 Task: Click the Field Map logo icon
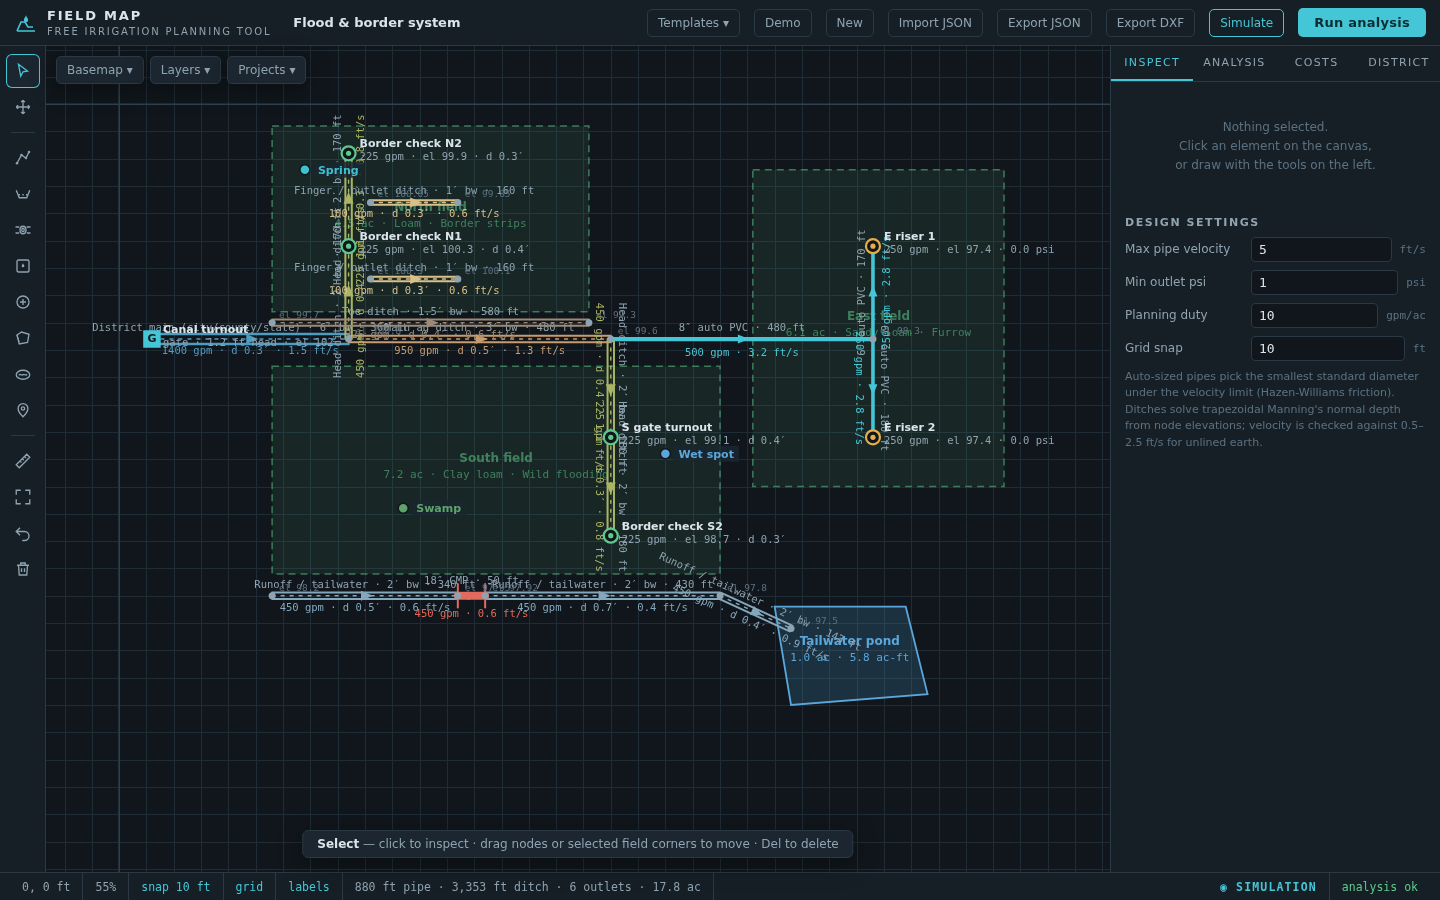[x=26, y=23]
